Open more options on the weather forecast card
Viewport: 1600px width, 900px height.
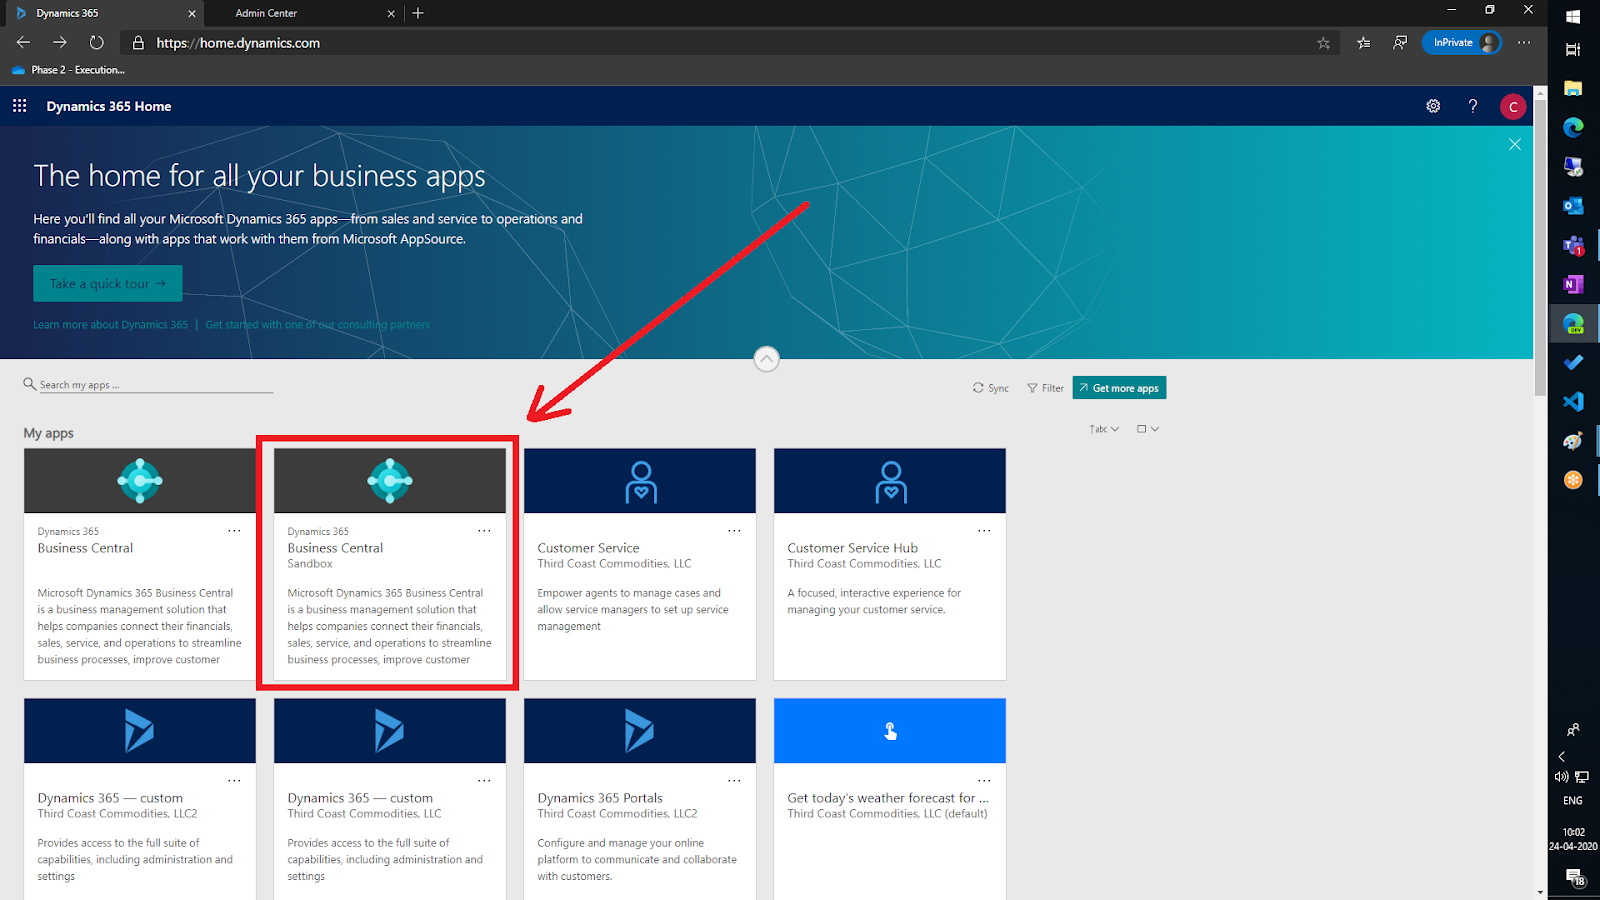coord(984,781)
